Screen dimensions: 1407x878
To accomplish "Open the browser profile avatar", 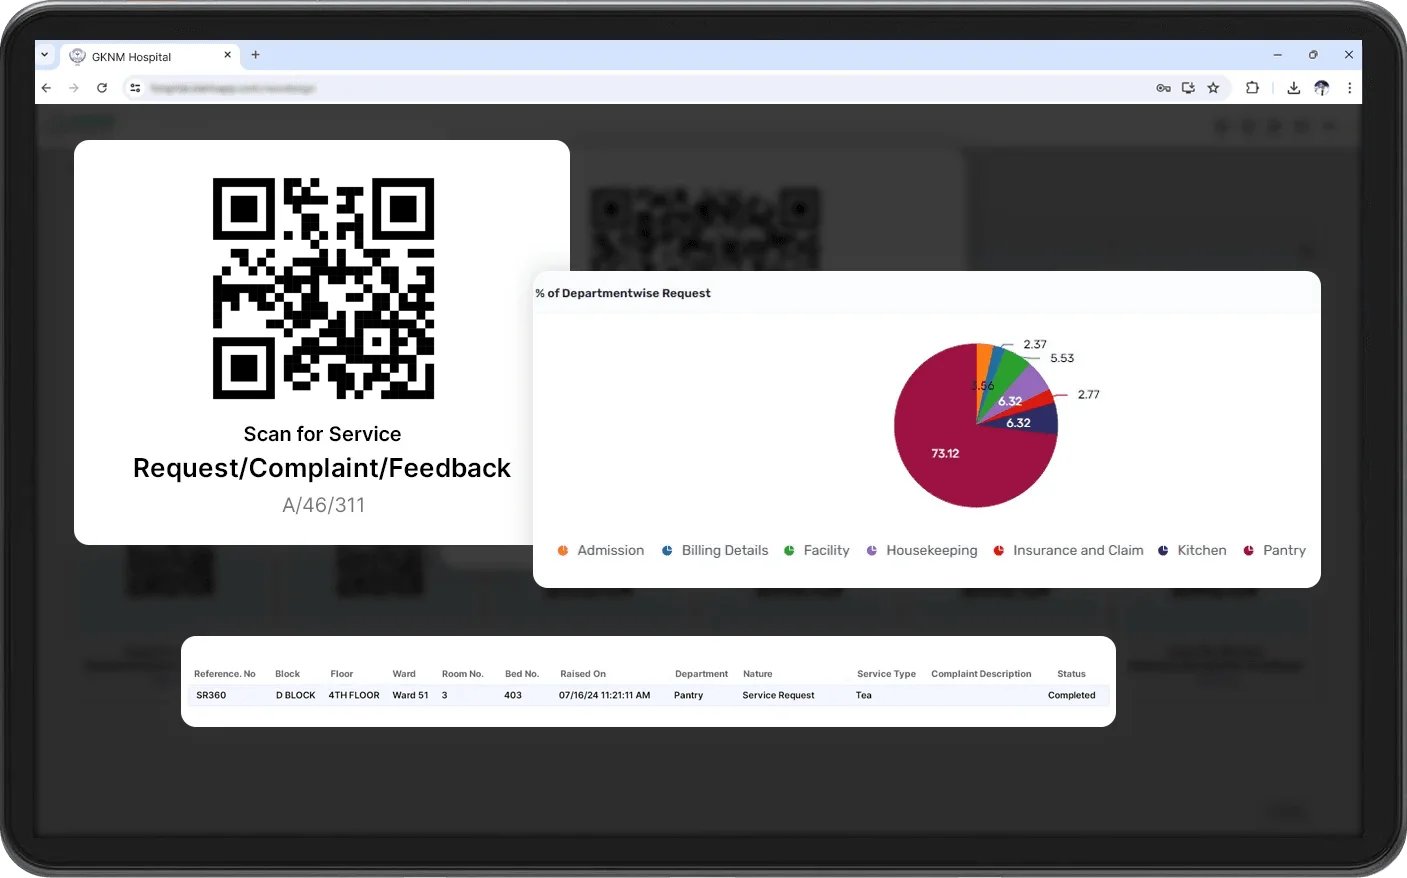I will (1322, 88).
